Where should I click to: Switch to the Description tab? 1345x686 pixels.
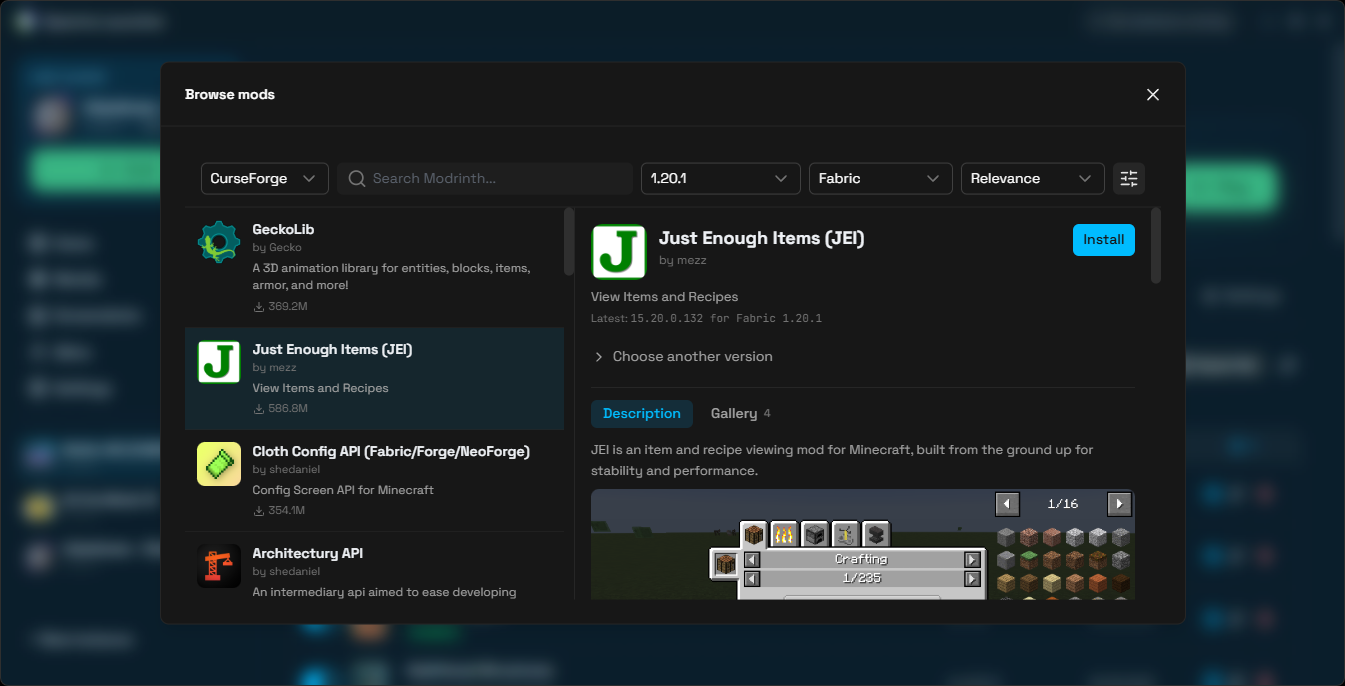(x=642, y=414)
